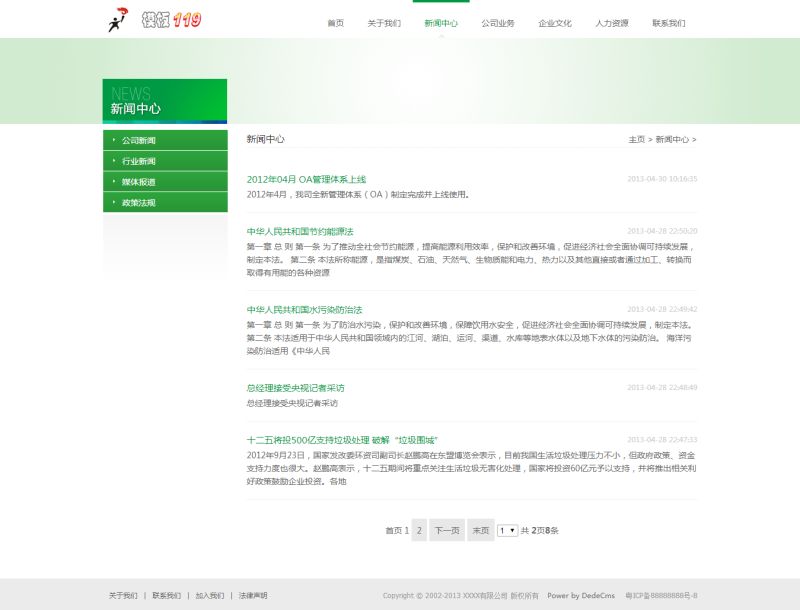Viewport: 800px width, 610px height.
Task: Open 公司新闻 sidebar category
Action: pyautogui.click(x=165, y=140)
